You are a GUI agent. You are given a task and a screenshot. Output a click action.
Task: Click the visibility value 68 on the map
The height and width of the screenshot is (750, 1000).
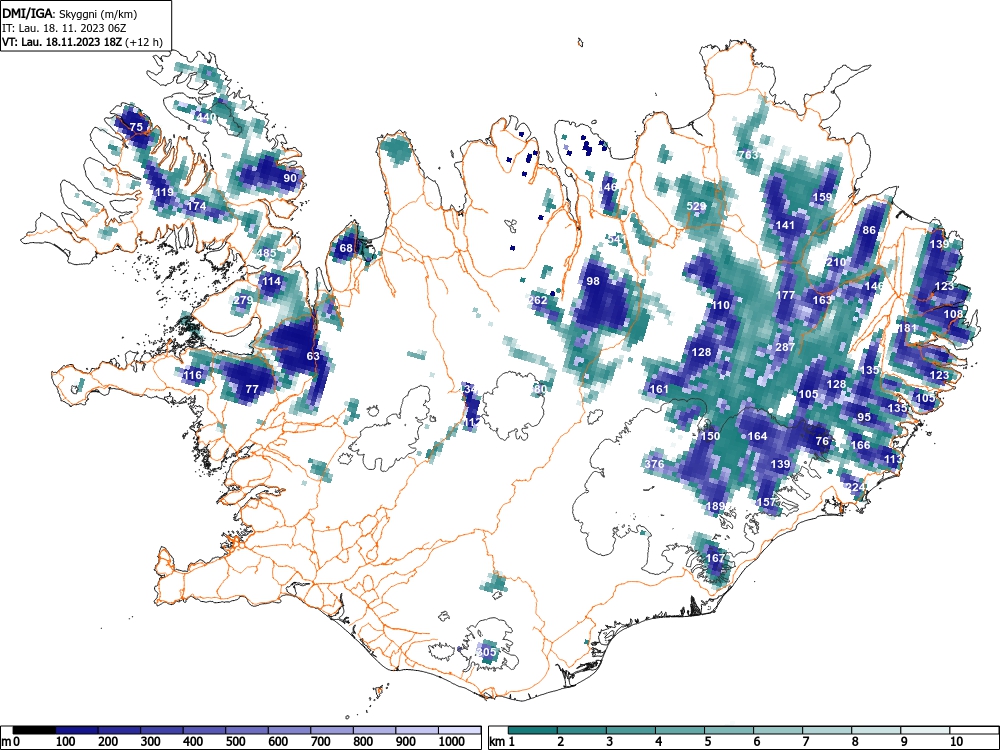point(346,248)
